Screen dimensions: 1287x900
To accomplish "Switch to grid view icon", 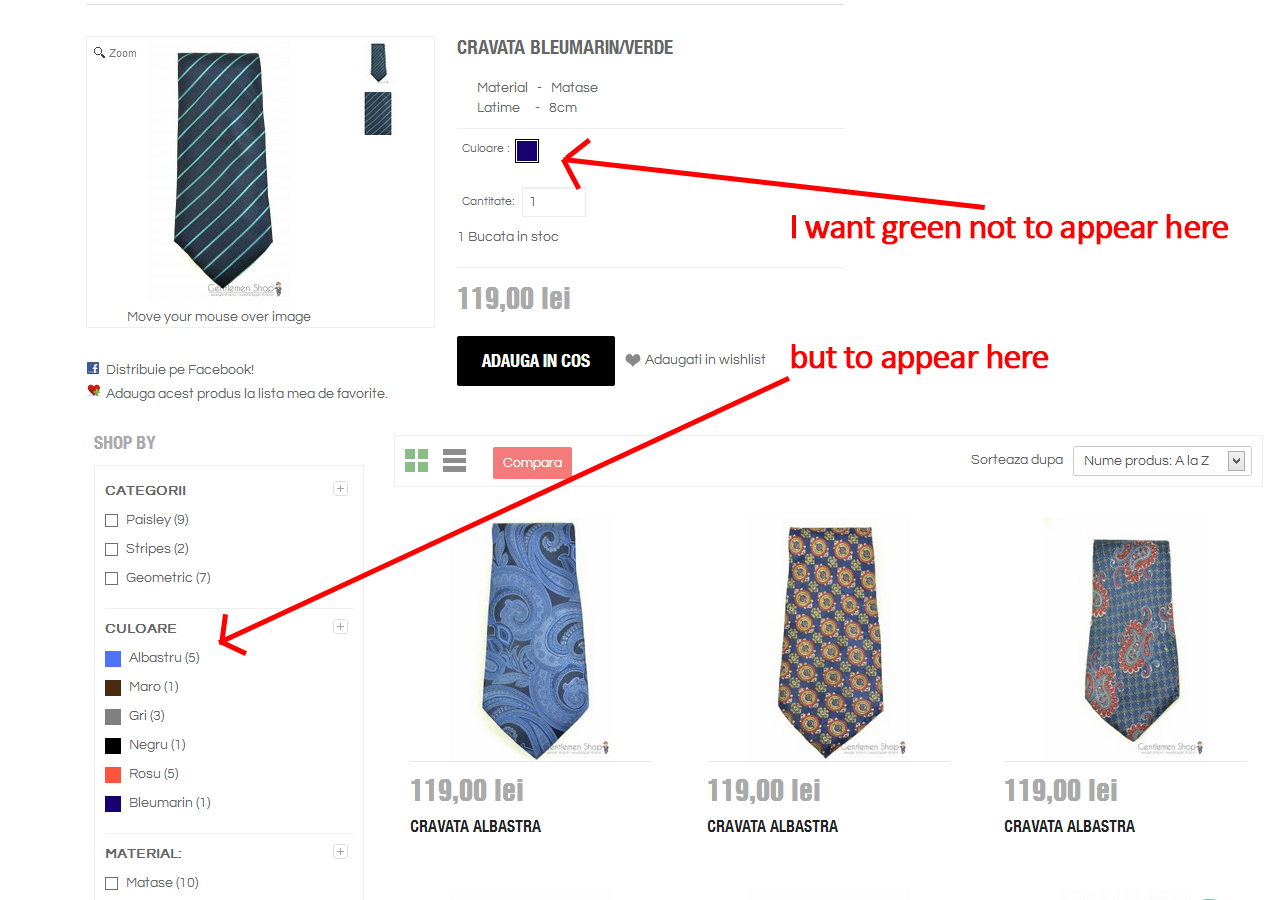I will coord(416,461).
